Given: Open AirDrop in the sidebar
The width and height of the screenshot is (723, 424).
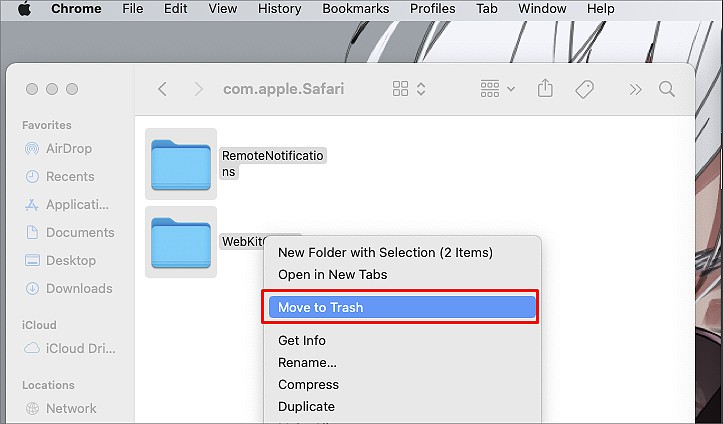Looking at the screenshot, I should [68, 148].
